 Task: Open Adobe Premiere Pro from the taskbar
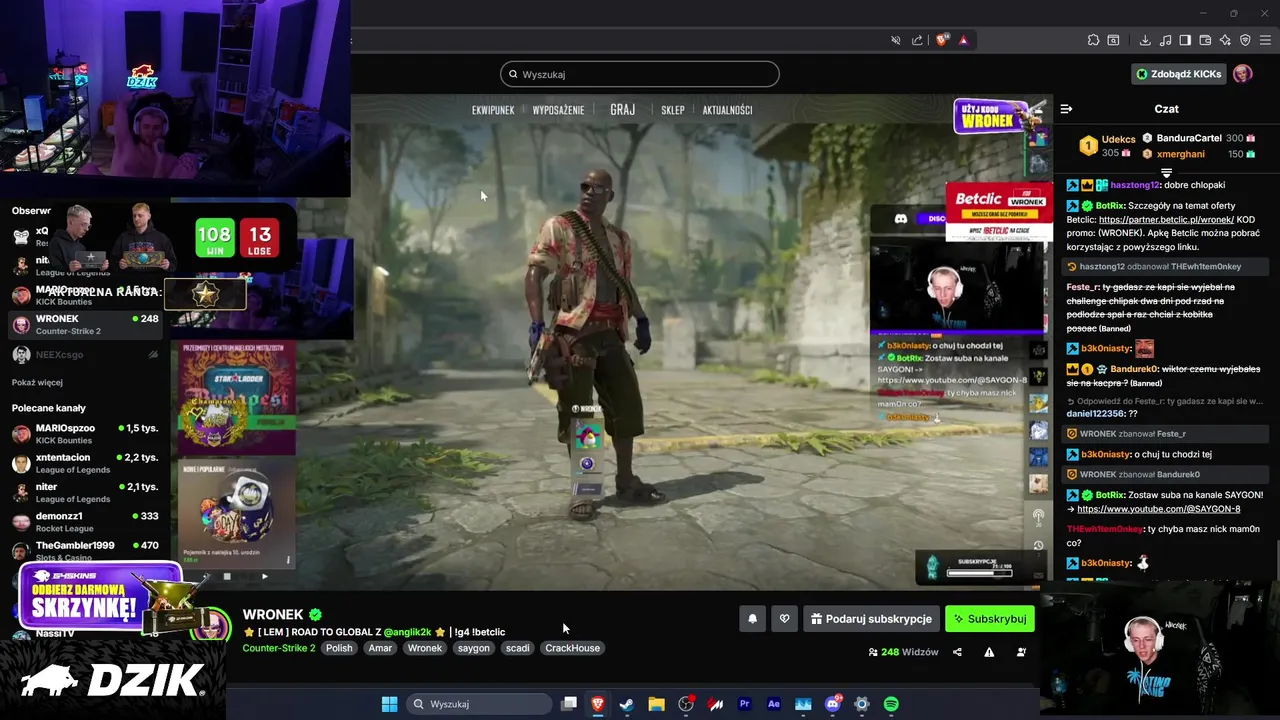tap(744, 704)
